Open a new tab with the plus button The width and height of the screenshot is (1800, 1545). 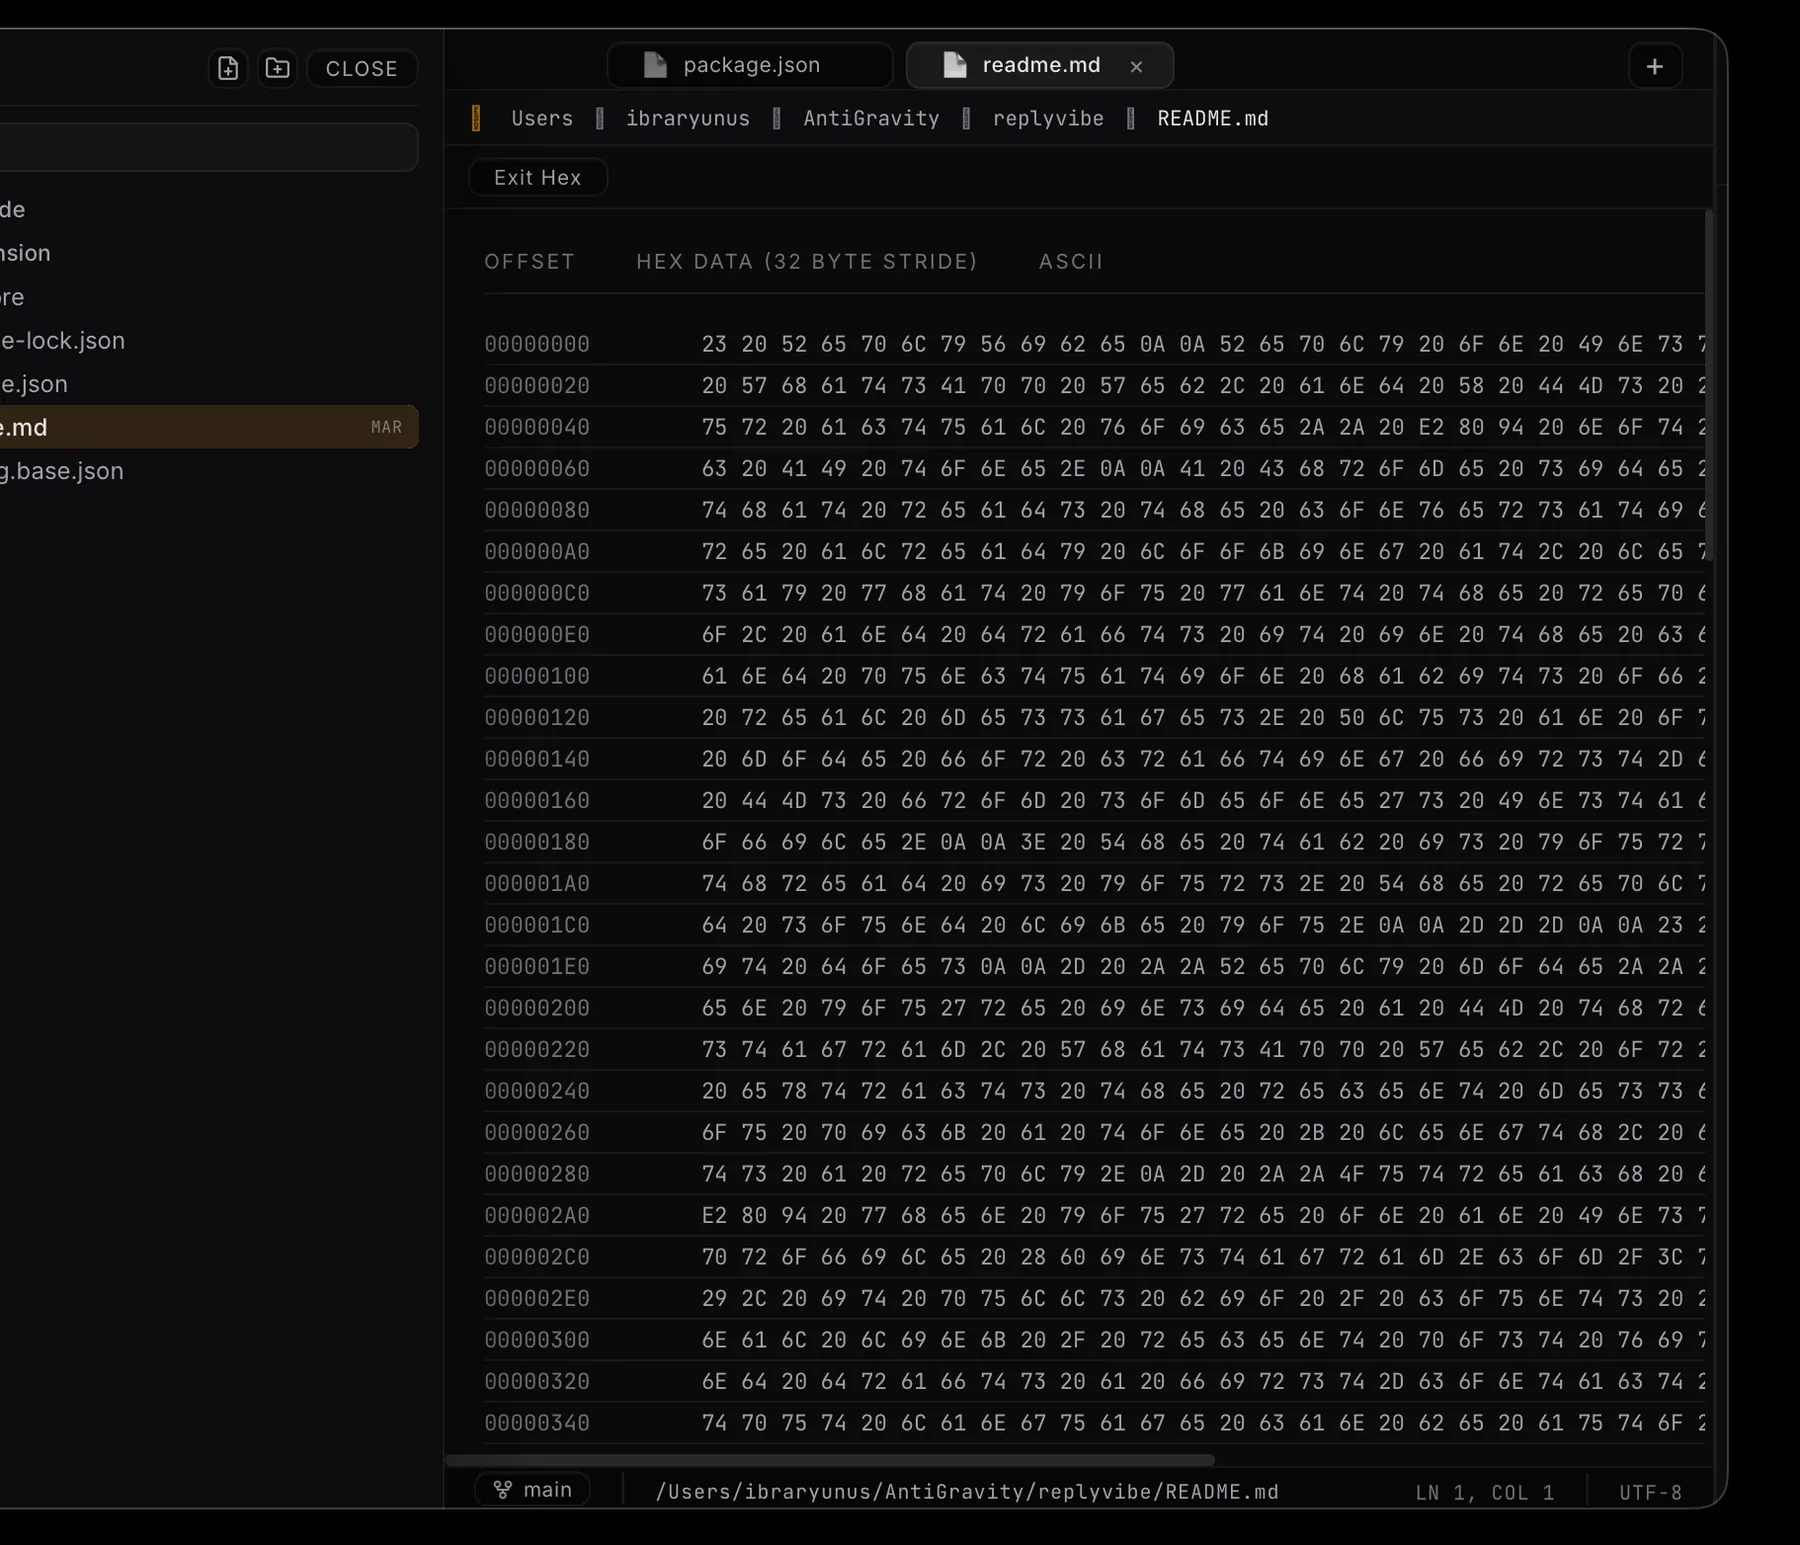click(1655, 67)
